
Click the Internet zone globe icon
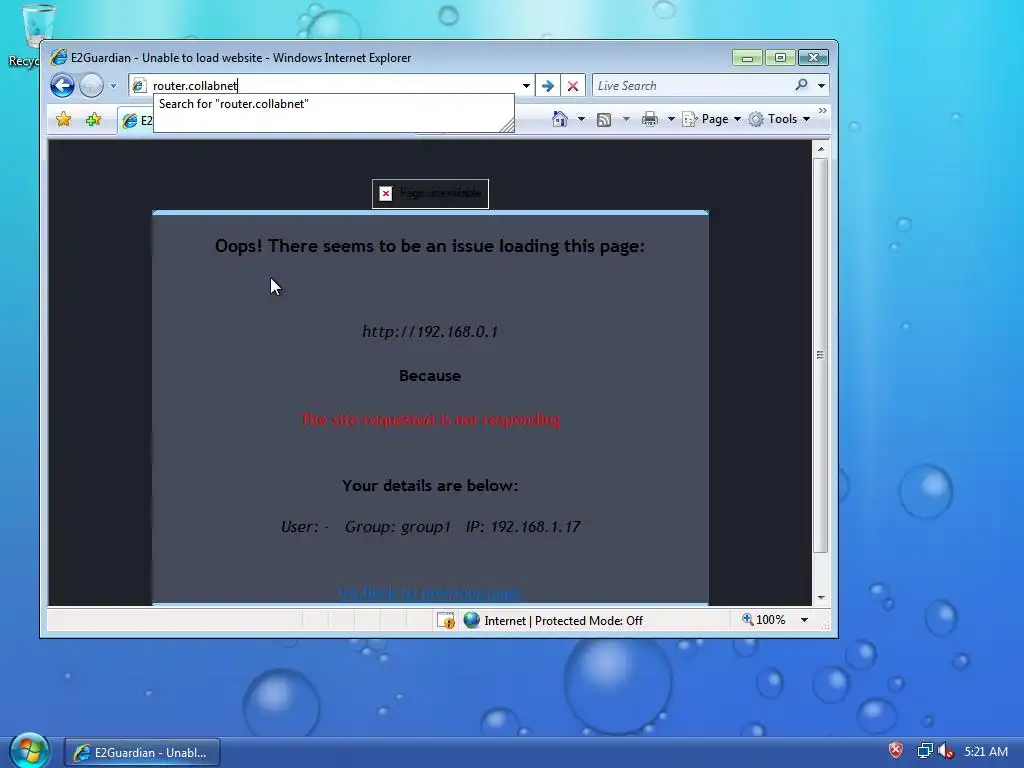pos(472,620)
